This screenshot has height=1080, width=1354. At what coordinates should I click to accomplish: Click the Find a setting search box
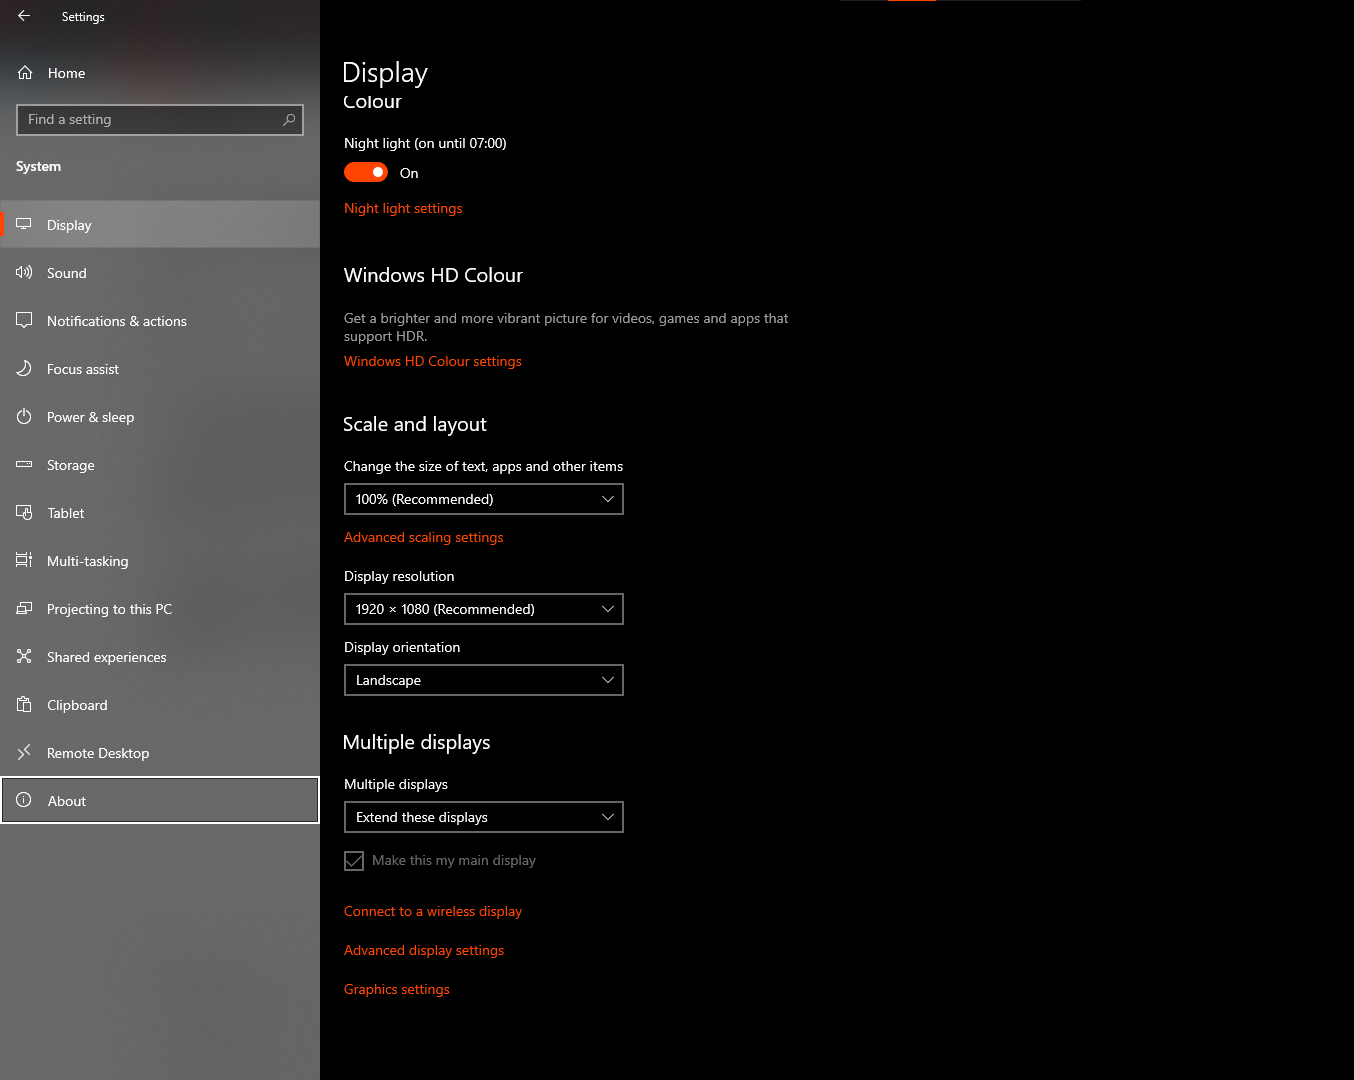coord(160,119)
